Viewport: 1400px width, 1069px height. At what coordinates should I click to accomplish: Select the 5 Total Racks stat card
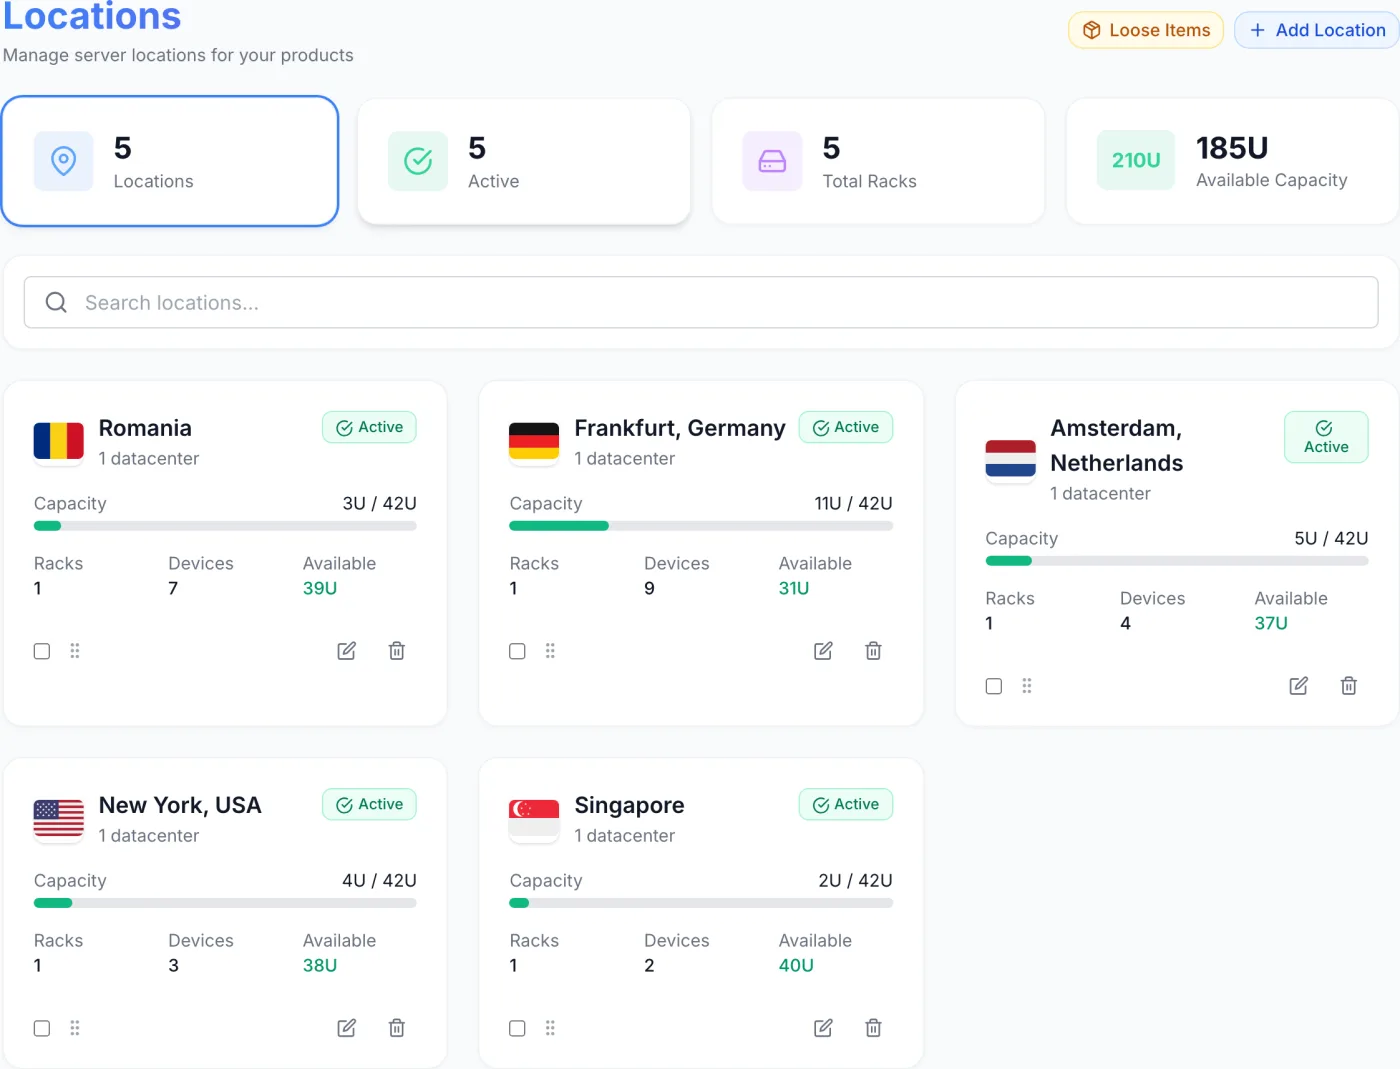(x=878, y=161)
